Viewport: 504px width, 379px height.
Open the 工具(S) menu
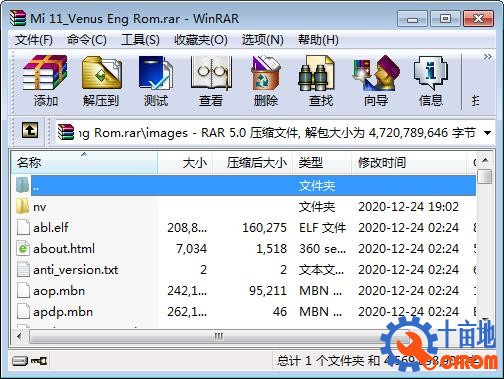[x=140, y=40]
